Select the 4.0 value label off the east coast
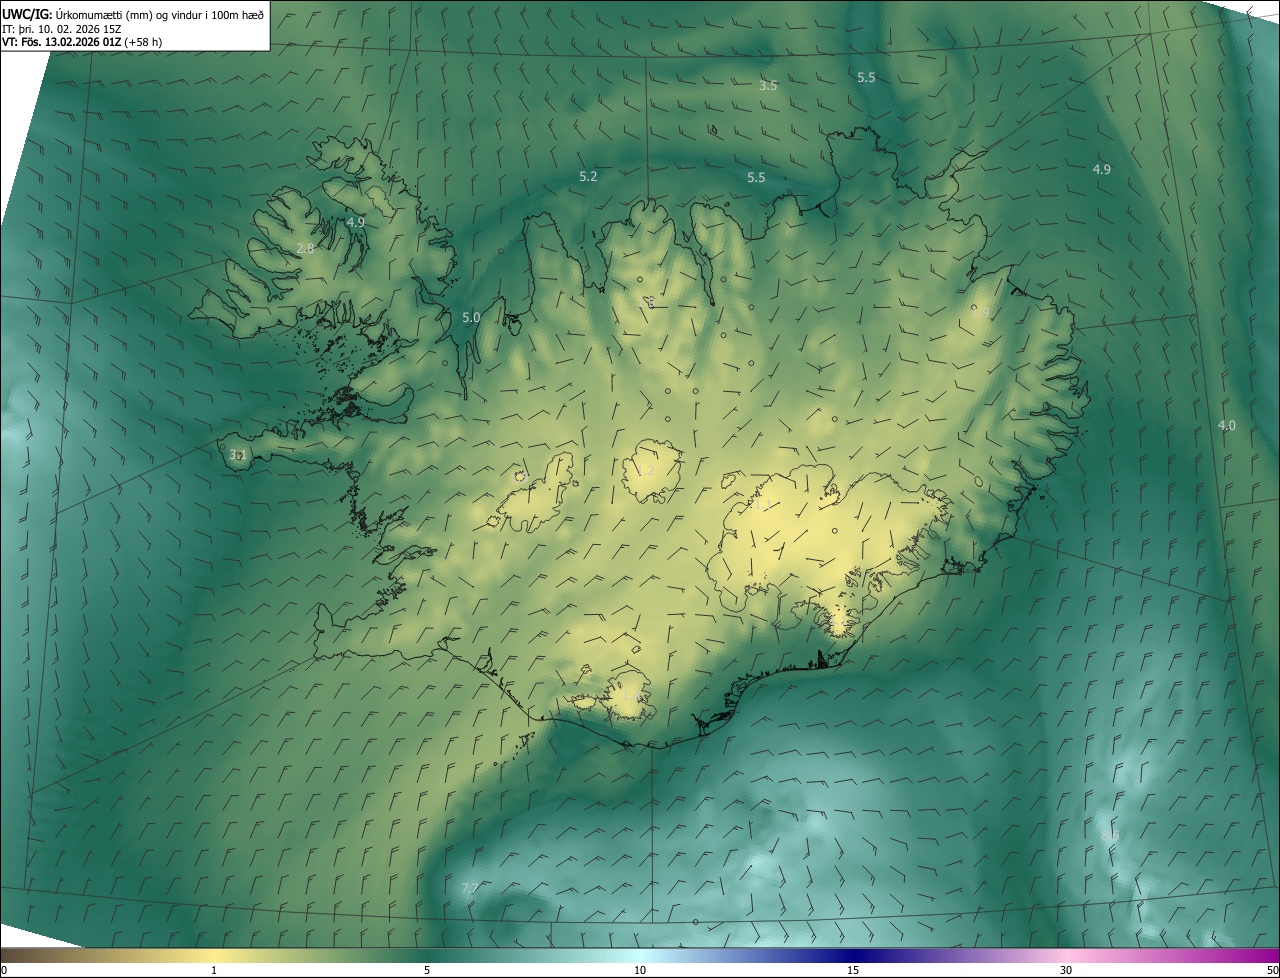This screenshot has width=1280, height=978. (1226, 425)
